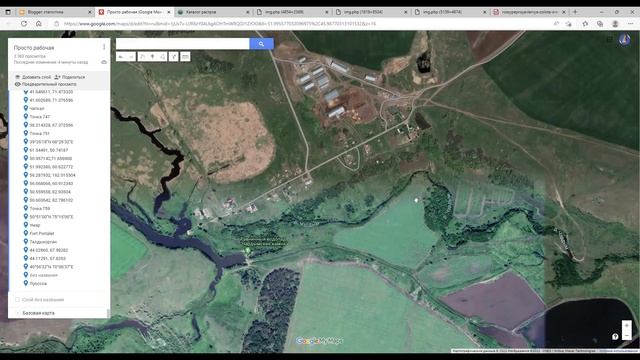Viewport: 640px width, 360px height.
Task: Click the green marker on the map
Action: pyautogui.click(x=247, y=251)
